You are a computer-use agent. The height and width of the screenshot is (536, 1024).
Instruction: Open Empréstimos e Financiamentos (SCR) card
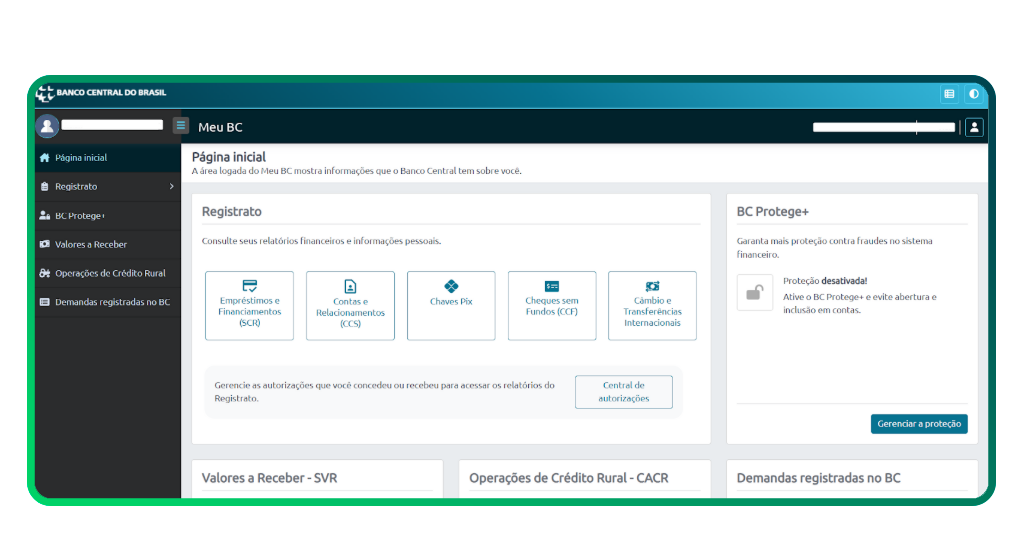[x=249, y=306]
